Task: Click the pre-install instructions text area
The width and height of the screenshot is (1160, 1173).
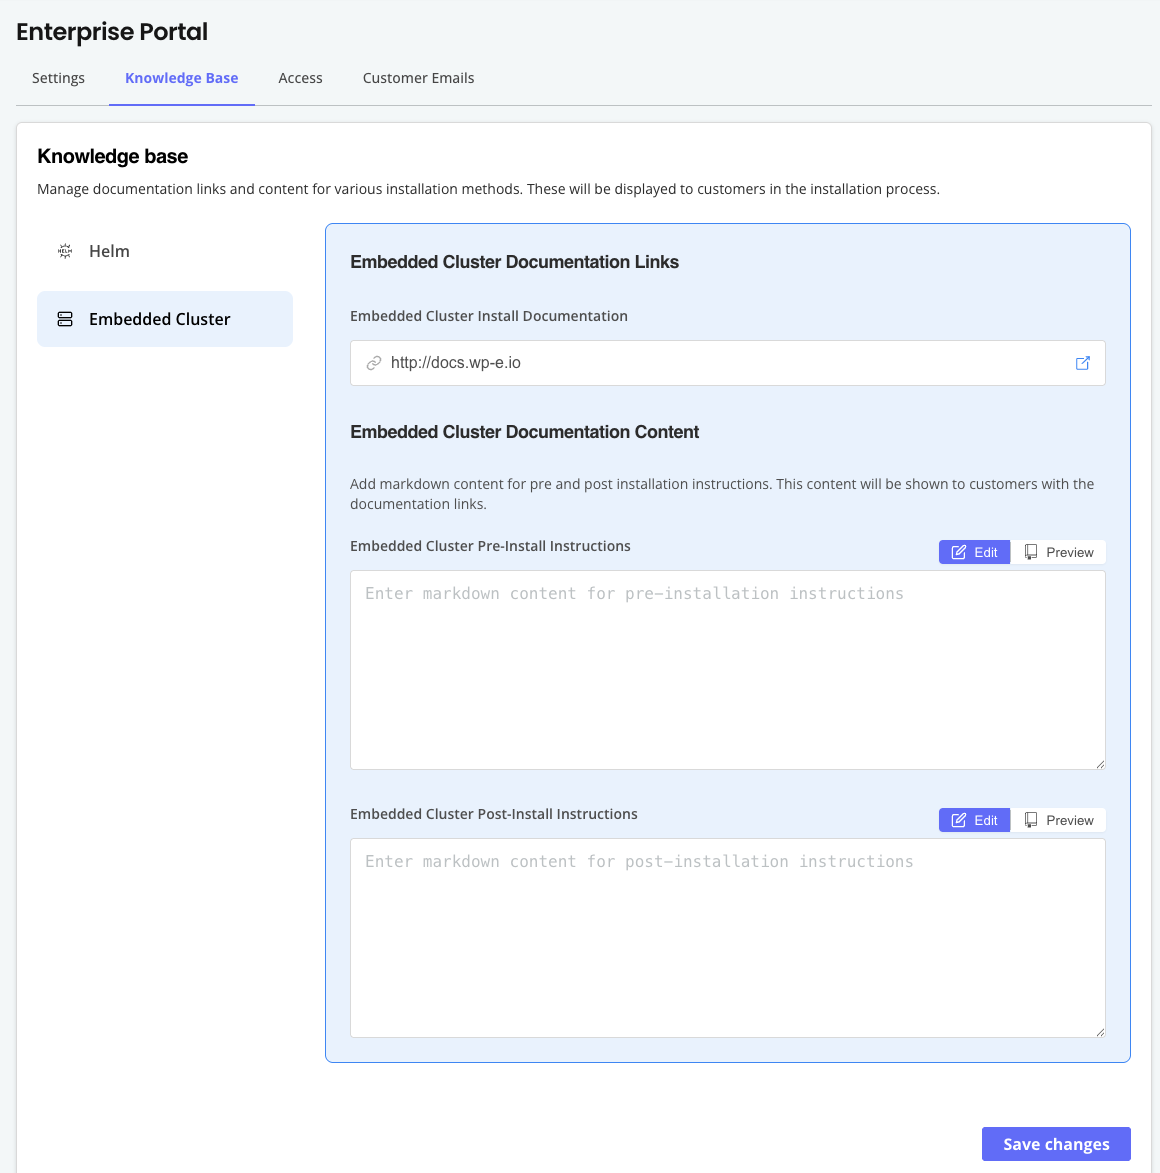Action: point(727,670)
